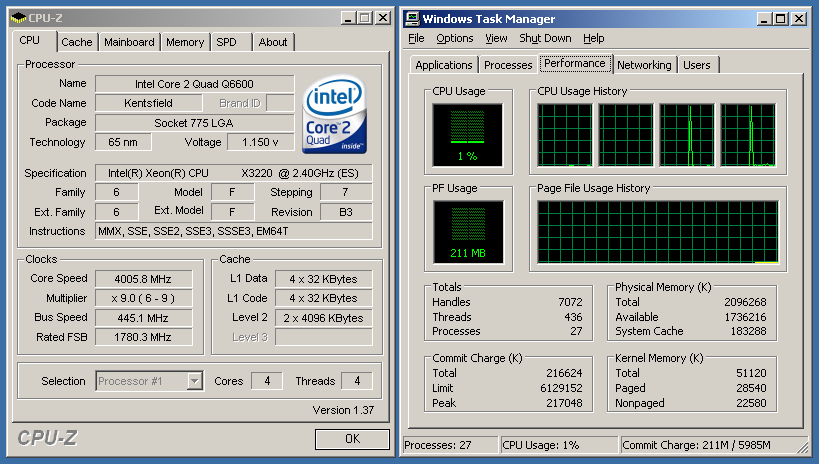Image resolution: width=819 pixels, height=464 pixels.
Task: Switch to the Networking tab
Action: [x=644, y=65]
